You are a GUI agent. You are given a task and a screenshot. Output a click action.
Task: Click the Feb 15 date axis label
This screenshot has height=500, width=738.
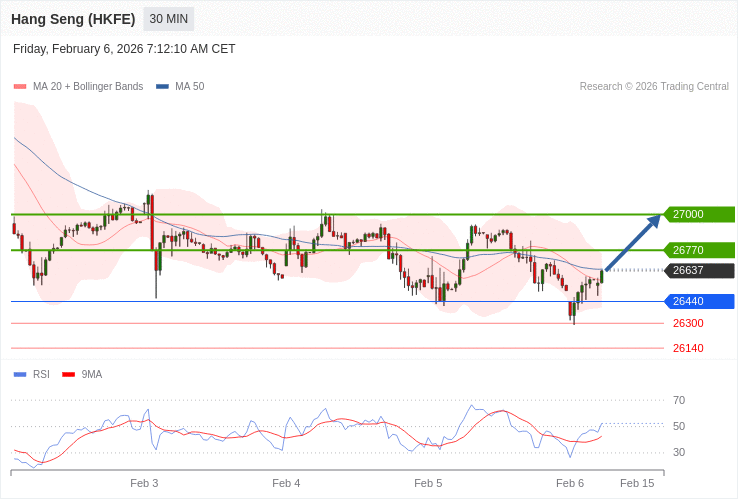[x=637, y=483]
